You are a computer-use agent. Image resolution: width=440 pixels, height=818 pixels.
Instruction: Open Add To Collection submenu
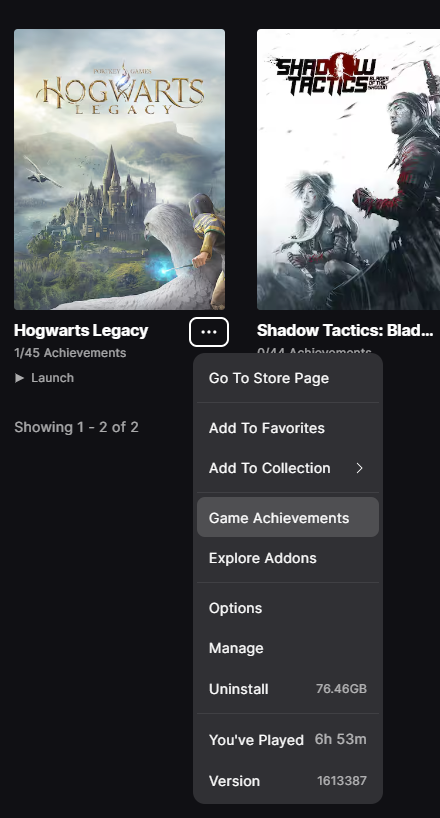click(288, 468)
